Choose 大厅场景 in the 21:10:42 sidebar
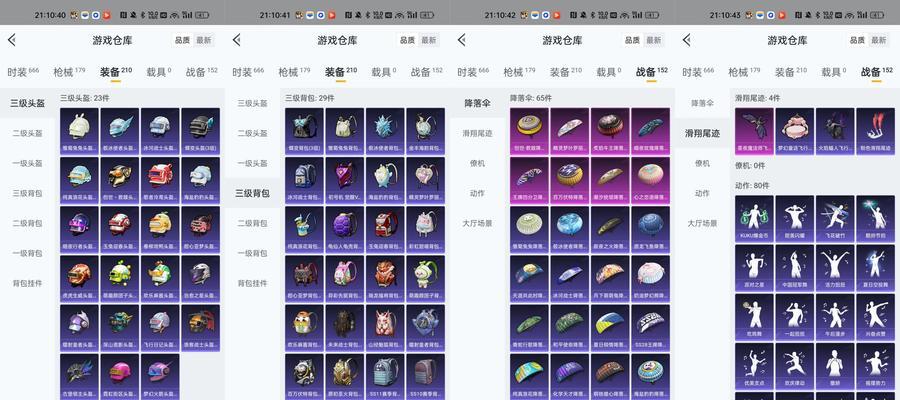Viewport: 900px width, 400px height. coord(478,223)
